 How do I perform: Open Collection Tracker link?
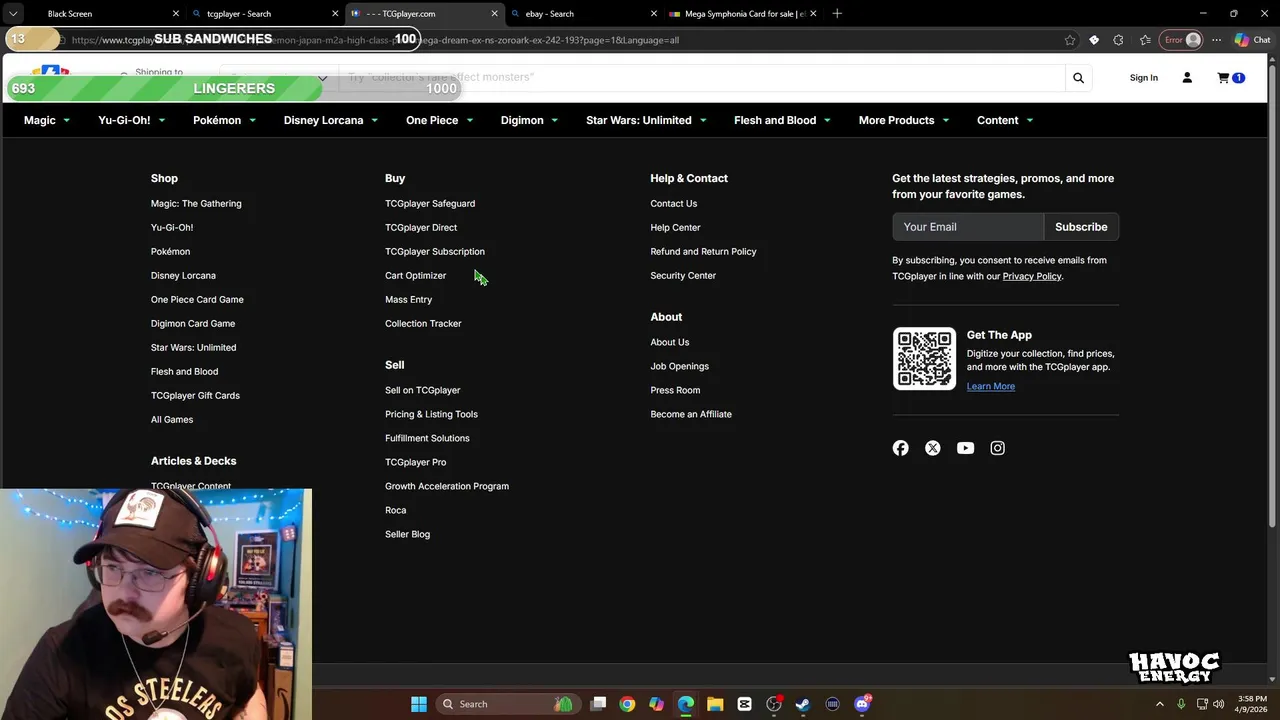(x=423, y=323)
